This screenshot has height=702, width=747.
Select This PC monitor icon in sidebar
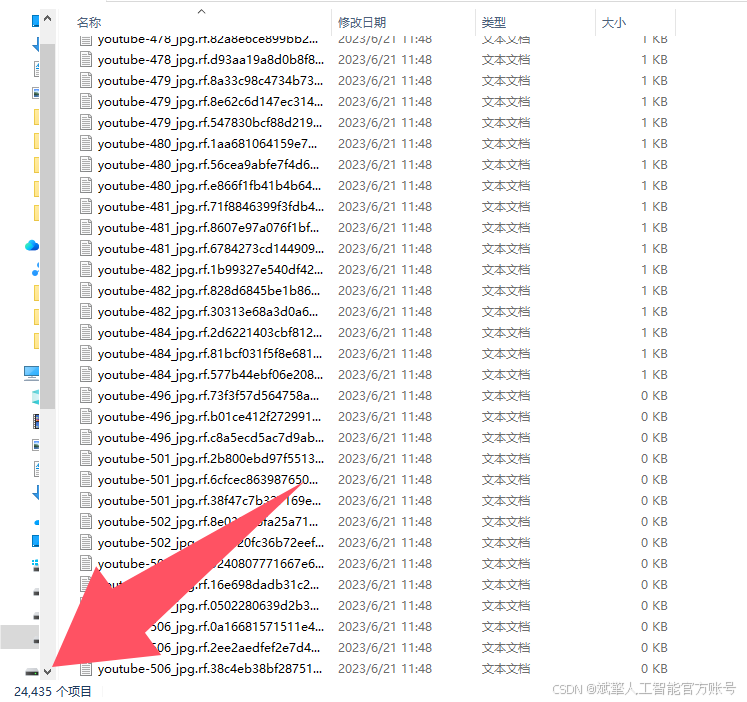(x=31, y=373)
